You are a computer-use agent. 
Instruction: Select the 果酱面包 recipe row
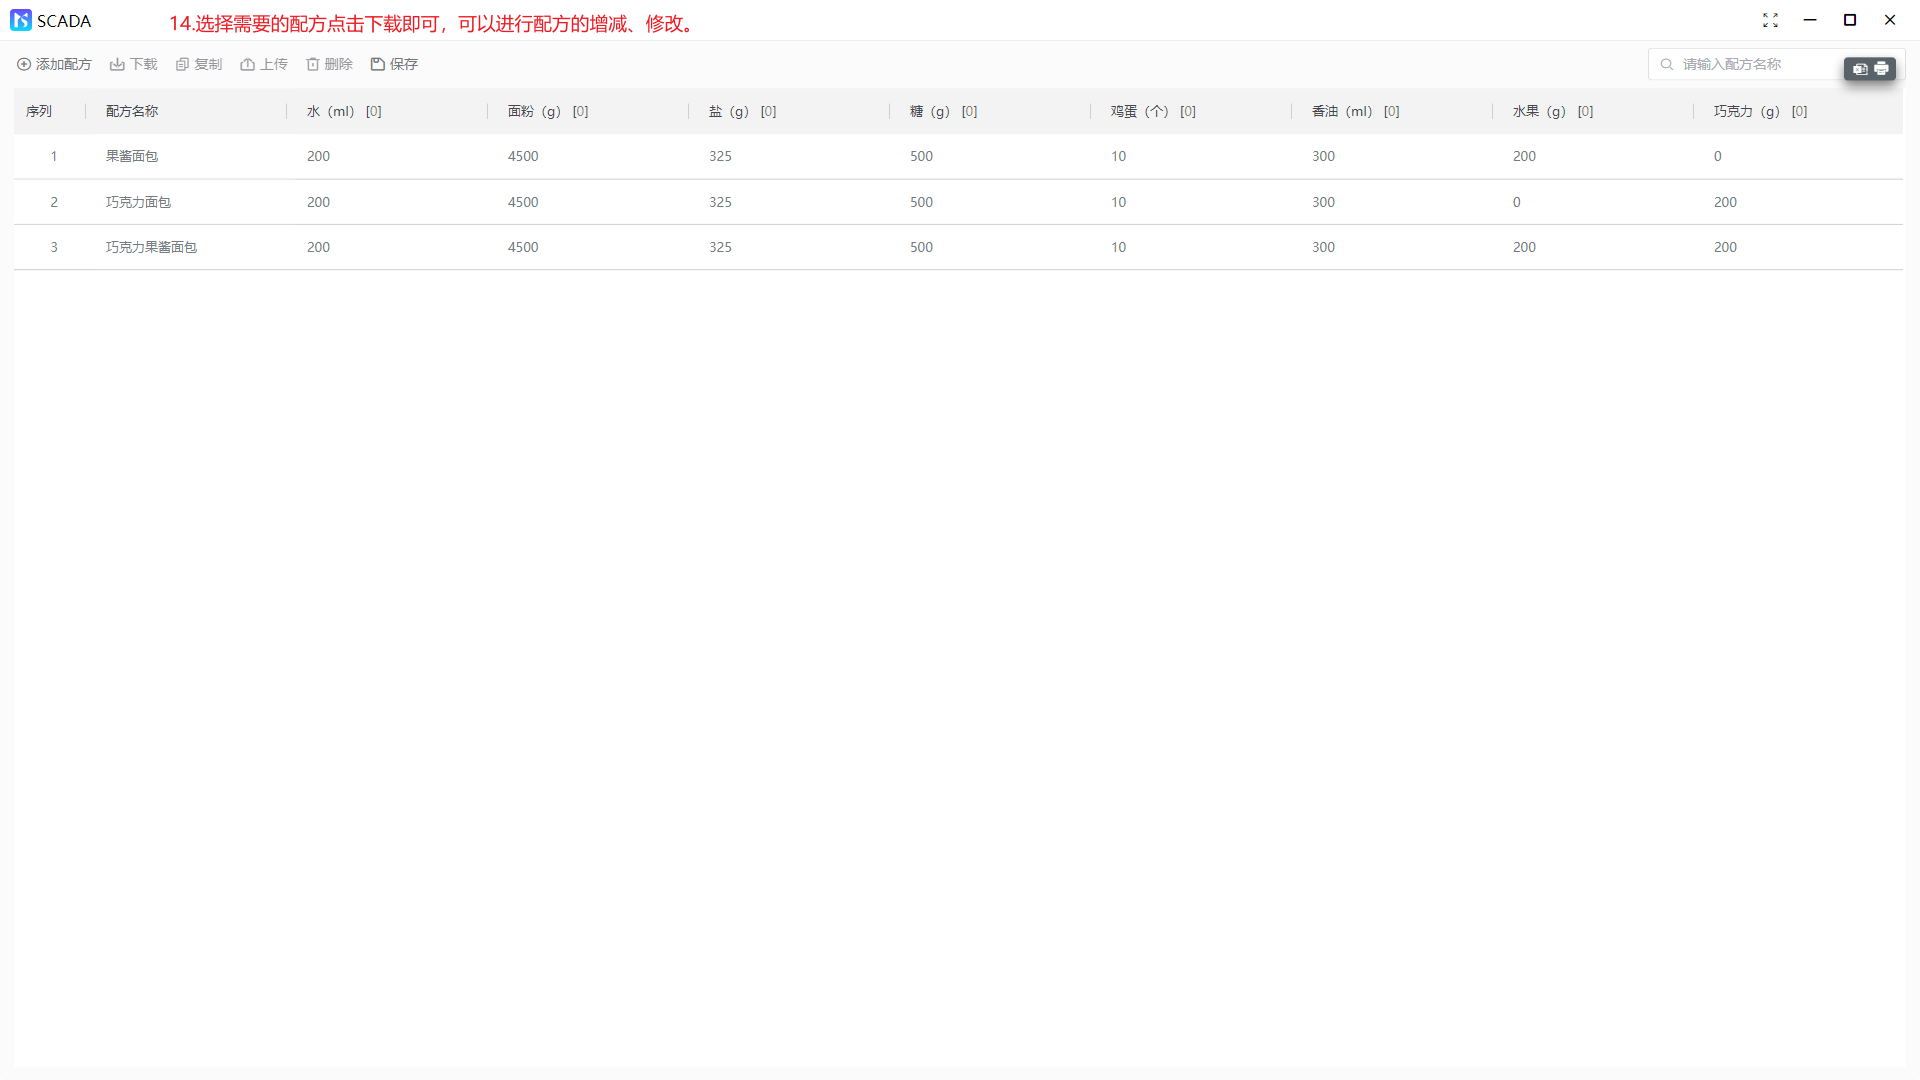(132, 156)
